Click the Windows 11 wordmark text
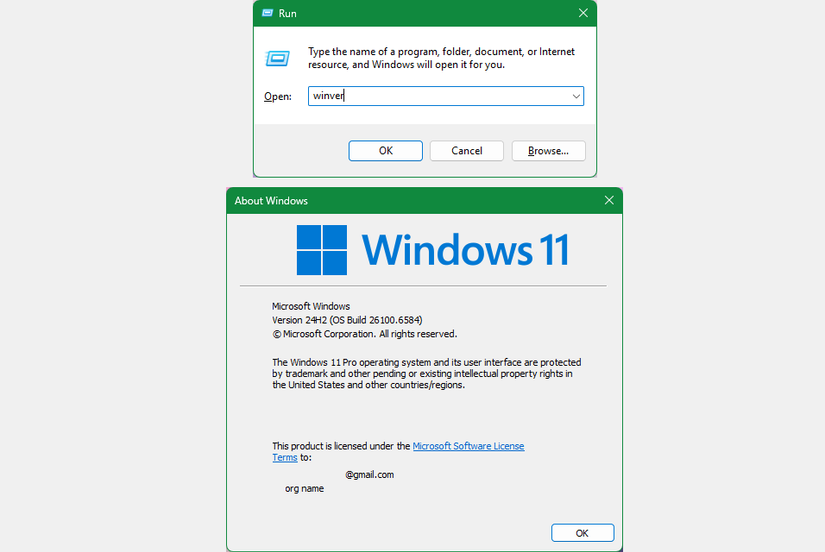825x552 pixels. pyautogui.click(x=466, y=249)
